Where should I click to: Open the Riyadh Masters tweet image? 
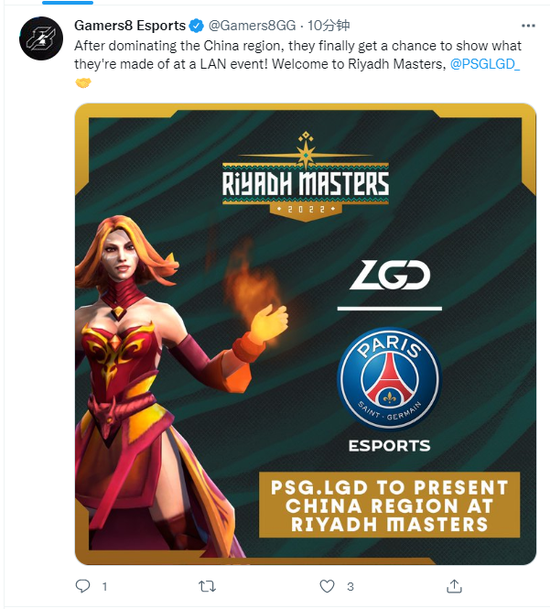306,334
